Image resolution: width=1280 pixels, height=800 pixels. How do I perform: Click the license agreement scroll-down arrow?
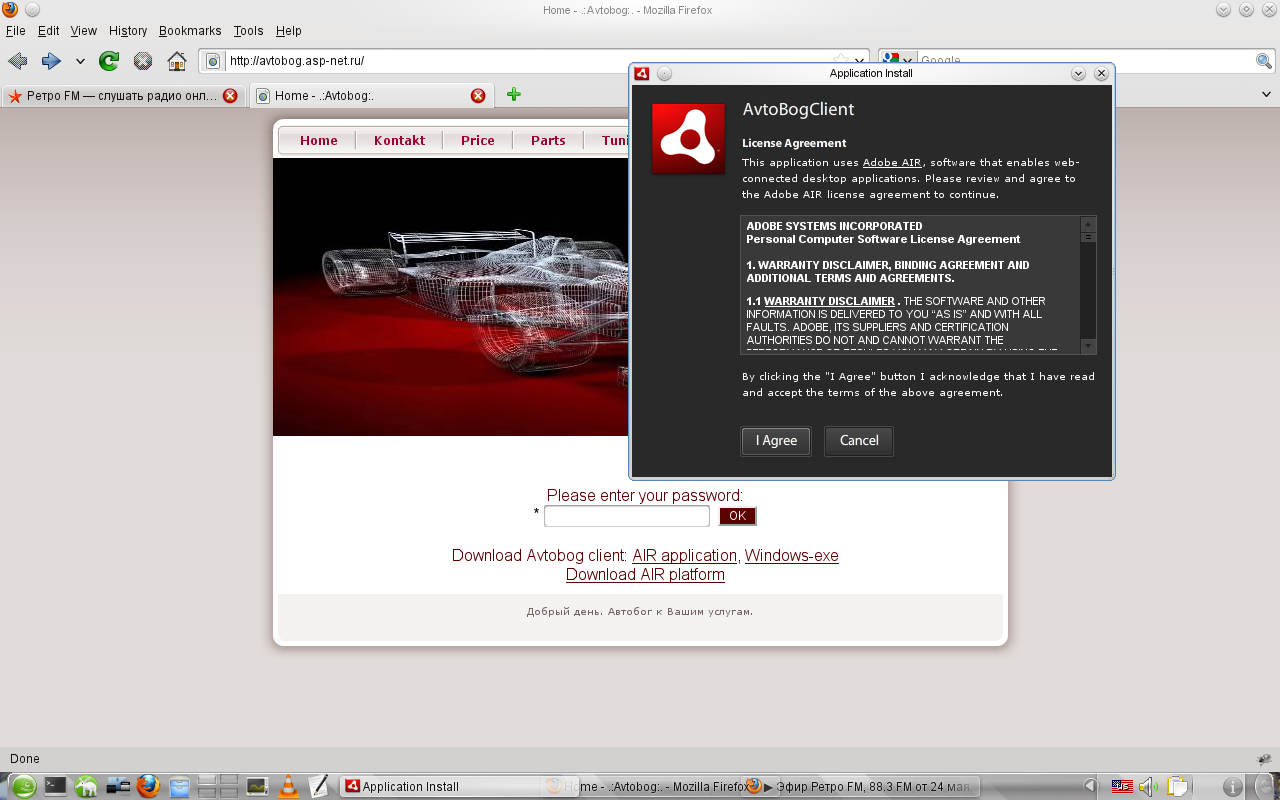[x=1089, y=346]
